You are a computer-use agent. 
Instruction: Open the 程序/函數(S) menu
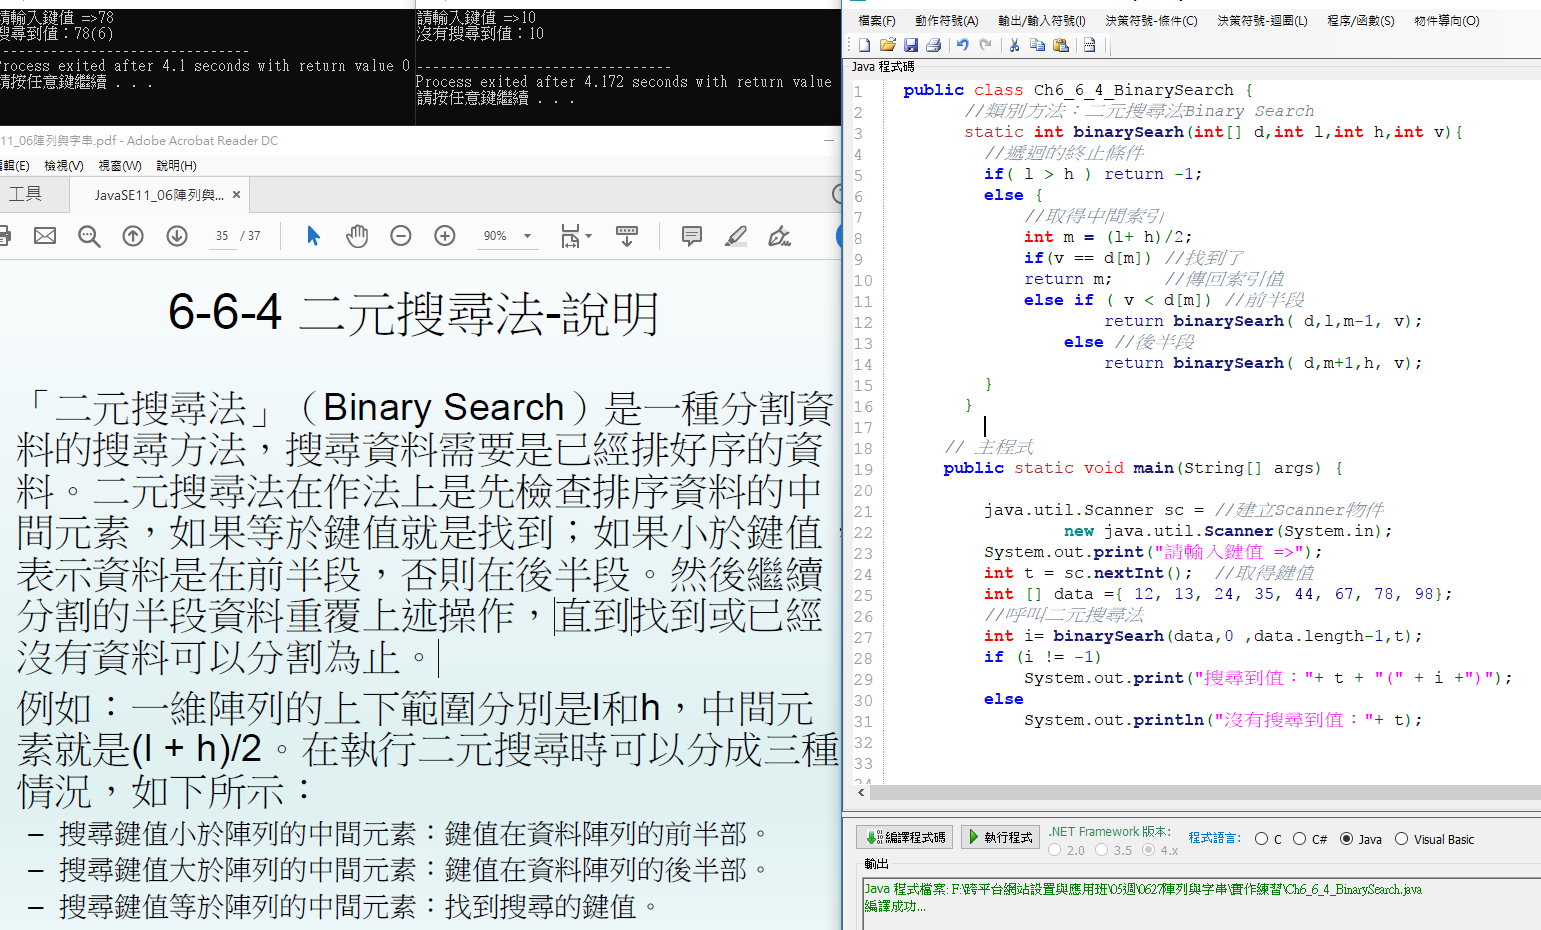(1360, 21)
